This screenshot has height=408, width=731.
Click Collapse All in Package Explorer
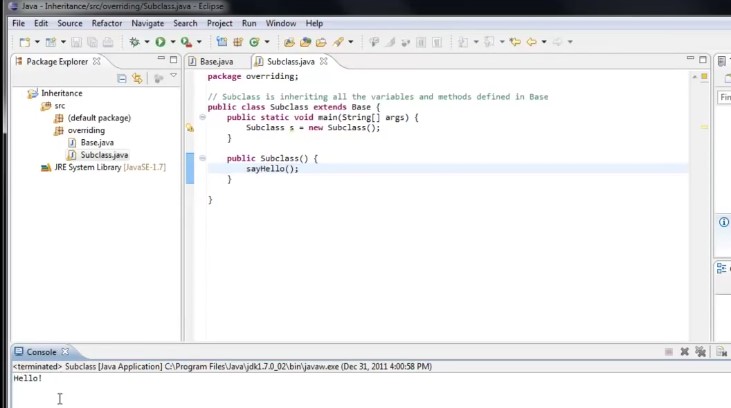coord(122,78)
